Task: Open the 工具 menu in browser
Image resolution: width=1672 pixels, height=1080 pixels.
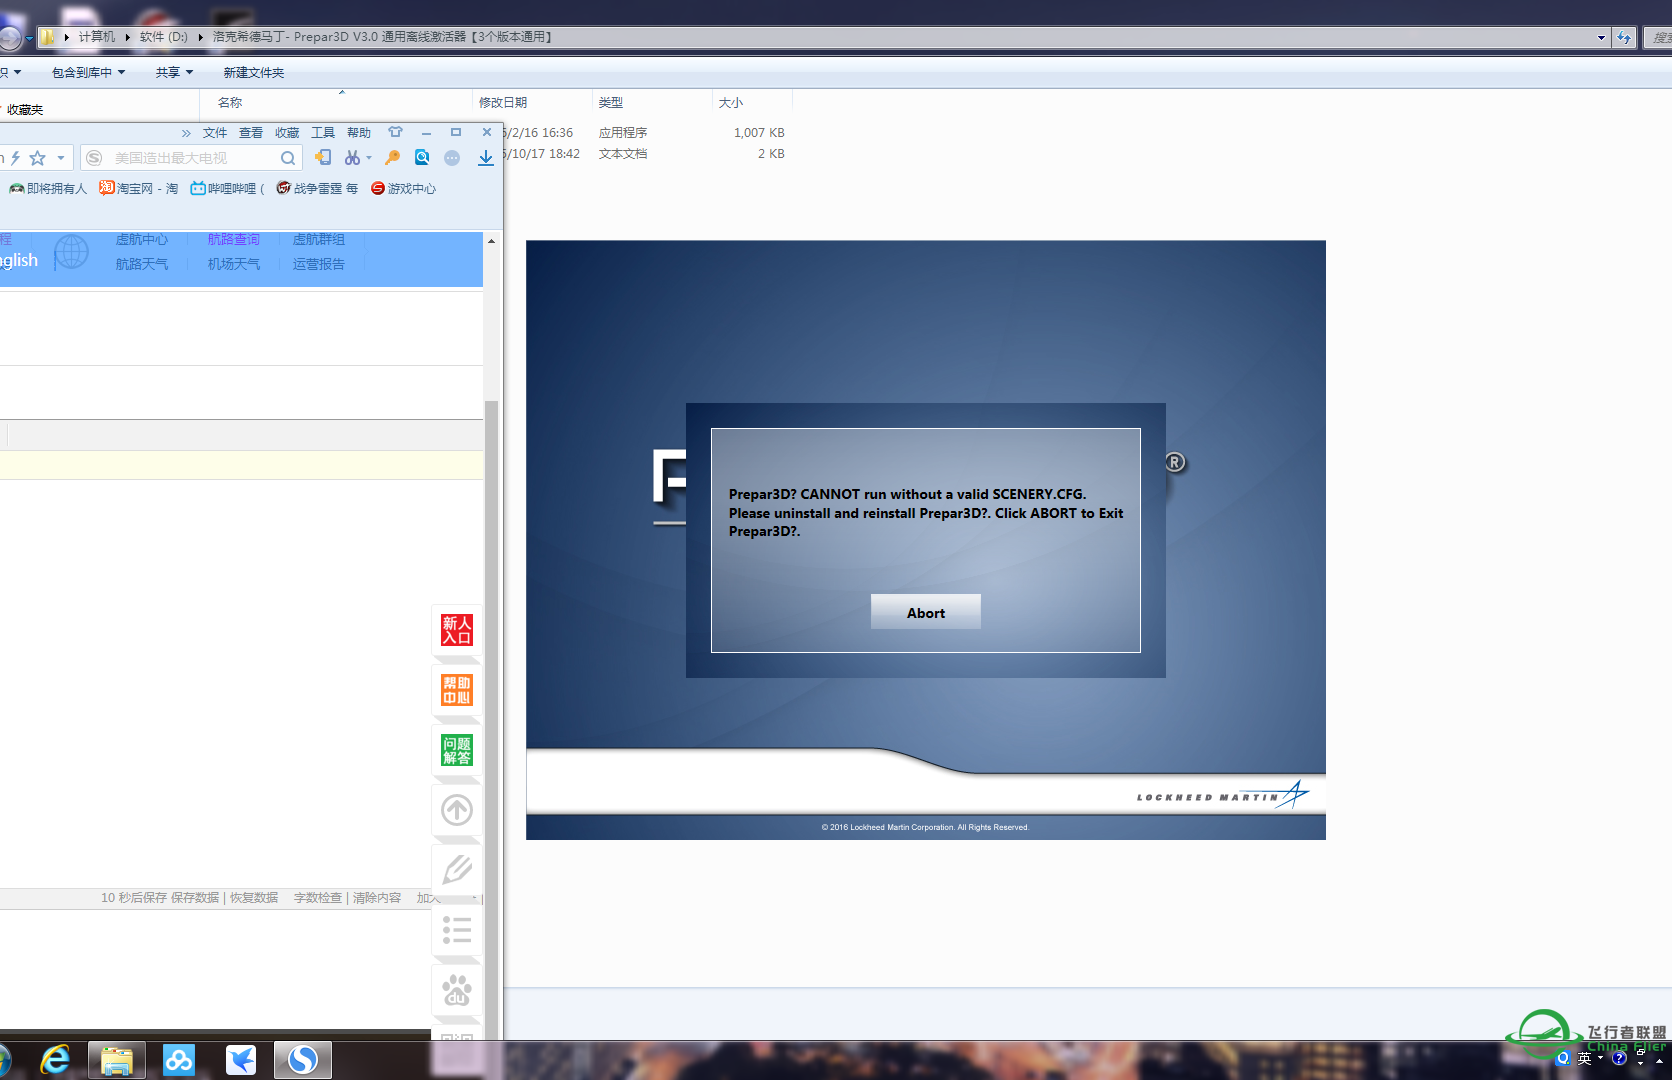Action: click(x=323, y=133)
